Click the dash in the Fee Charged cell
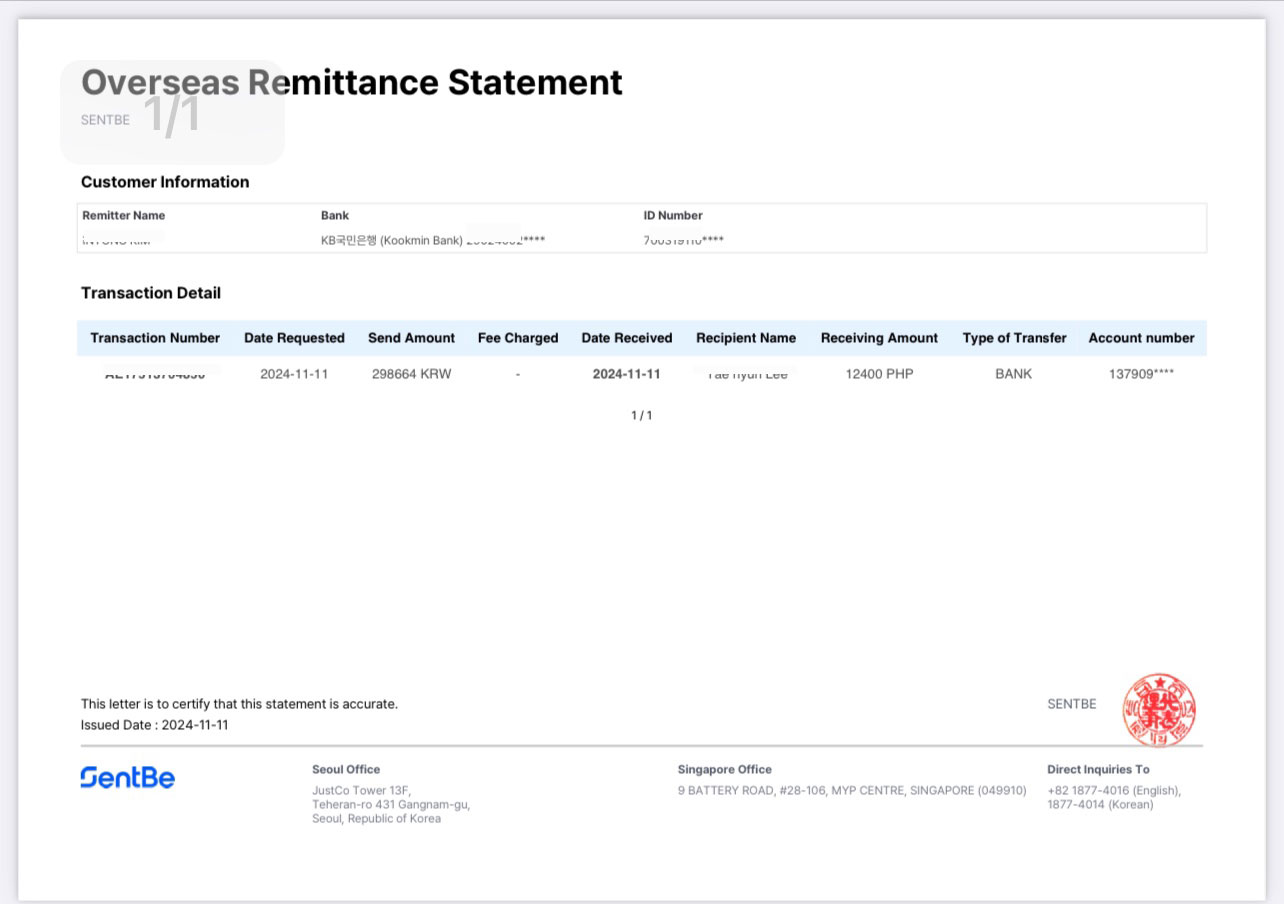1284x904 pixels. (x=518, y=374)
